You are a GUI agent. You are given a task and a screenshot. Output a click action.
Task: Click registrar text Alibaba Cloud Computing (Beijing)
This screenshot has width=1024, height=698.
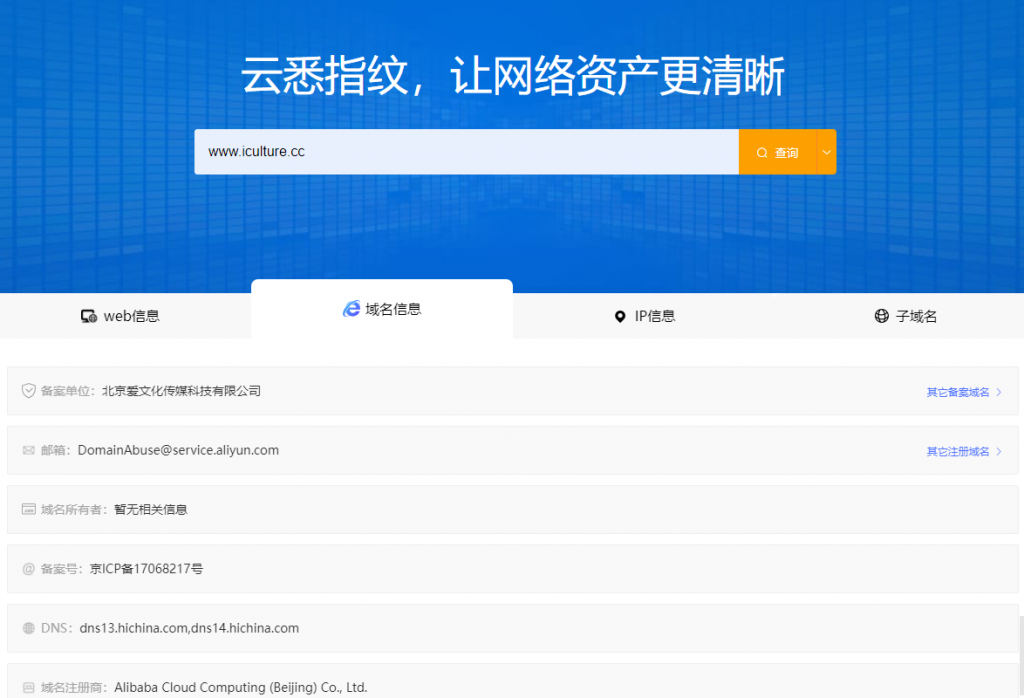(x=216, y=688)
